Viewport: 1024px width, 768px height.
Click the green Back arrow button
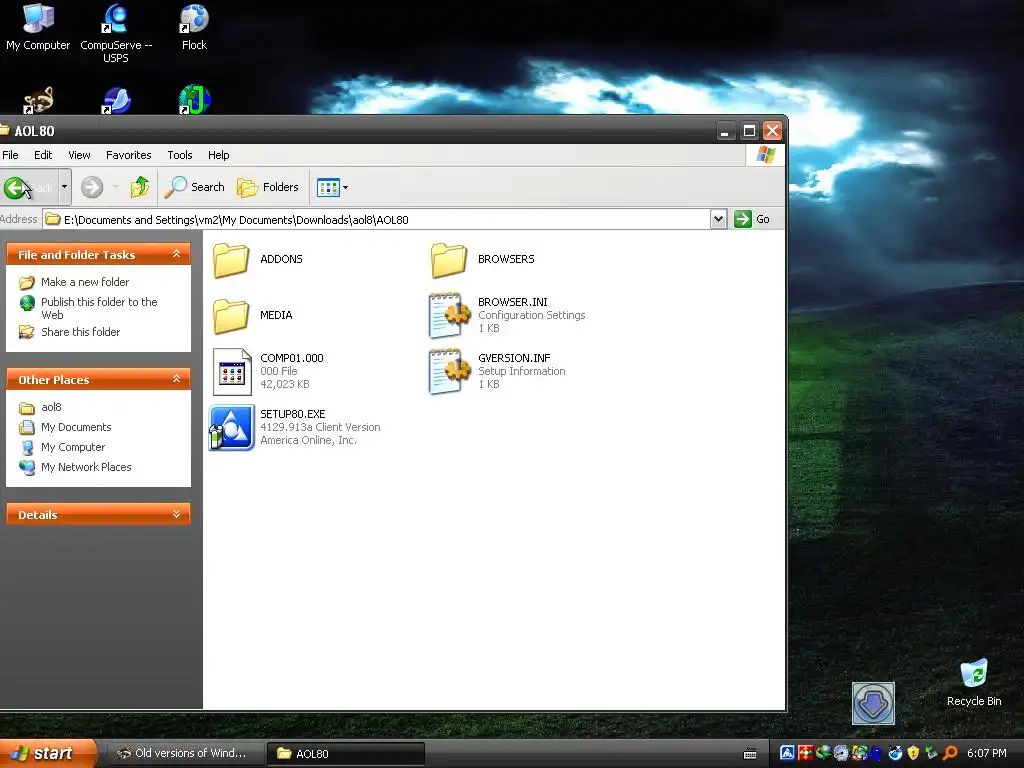click(x=14, y=187)
